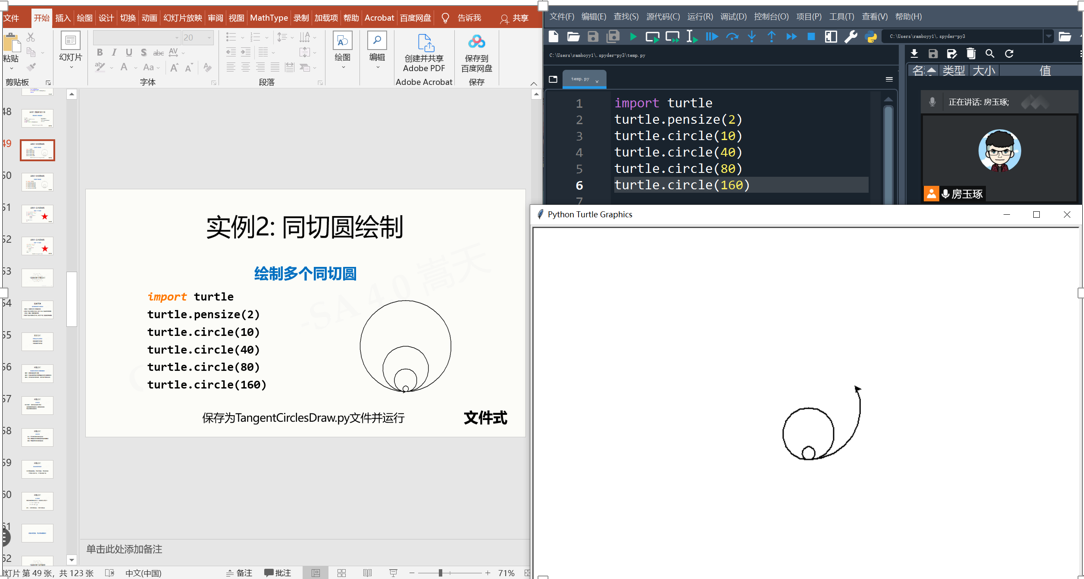Screen dimensions: 1084x579
Task: Open the 插入 ribbon tab
Action: pyautogui.click(x=63, y=18)
